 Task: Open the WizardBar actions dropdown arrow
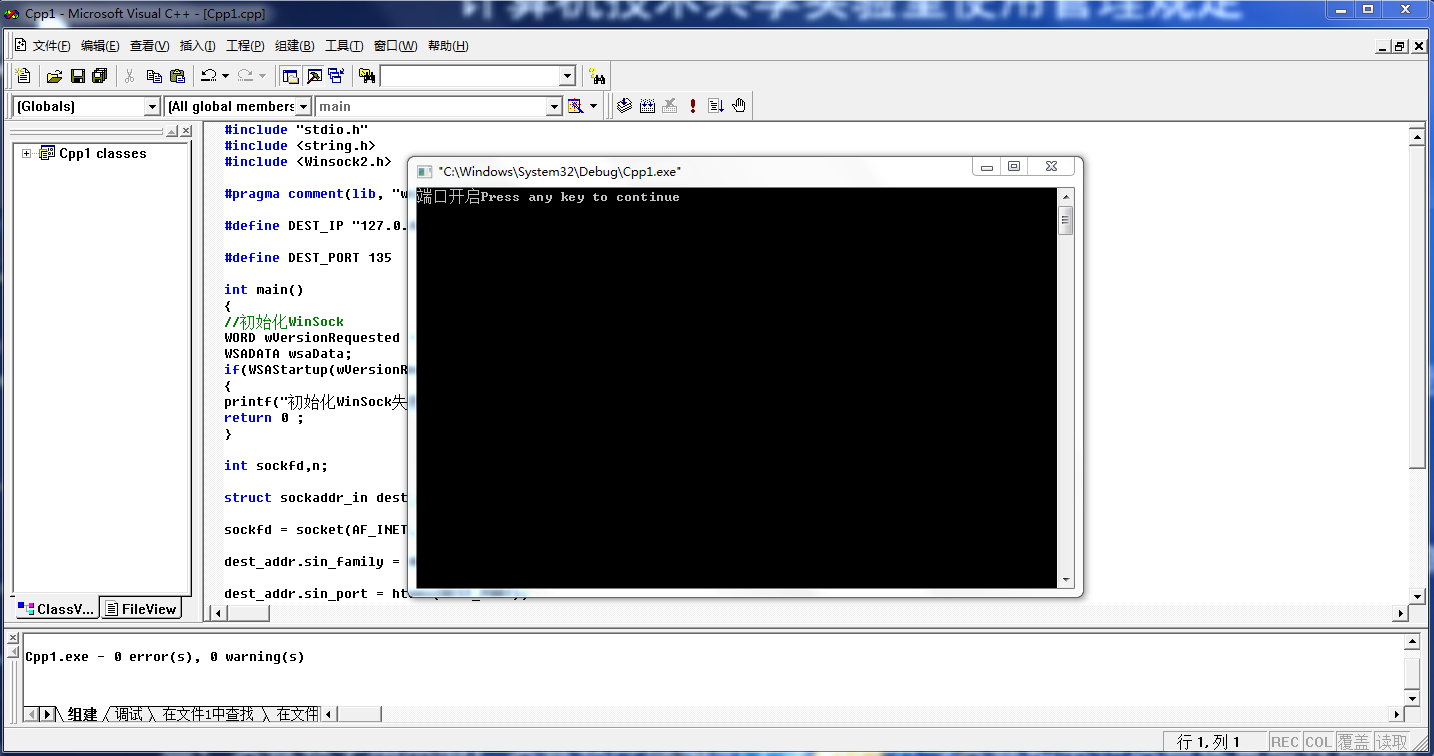(x=593, y=106)
